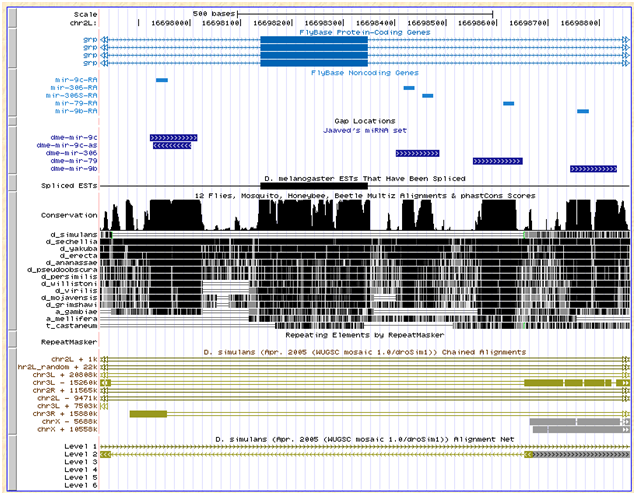The width and height of the screenshot is (636, 495).
Task: Click the dme-mir-306 miRNA bar
Action: click(x=417, y=153)
